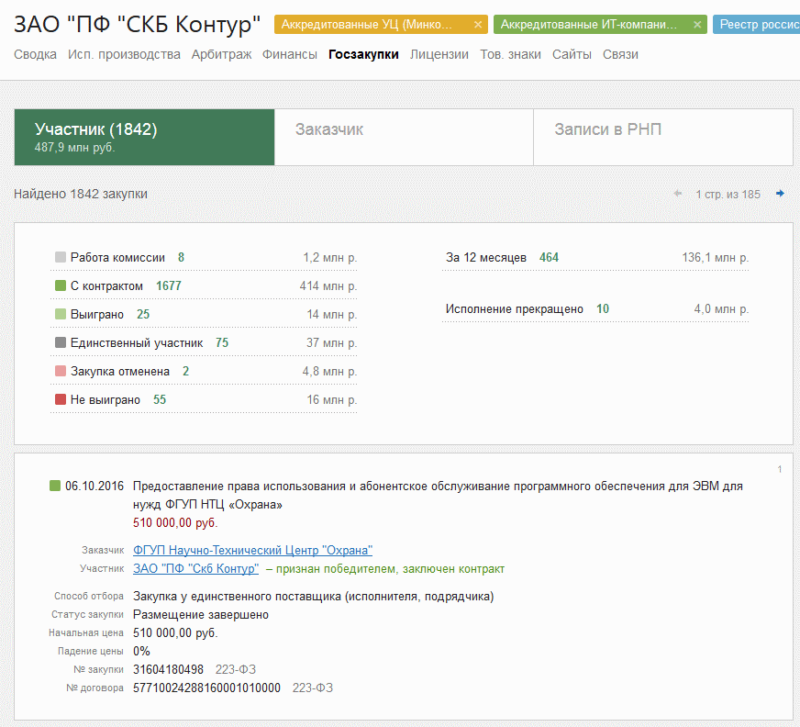Select the Реестр росси… blue tag
Screen dimensions: 800x727
pos(756,24)
